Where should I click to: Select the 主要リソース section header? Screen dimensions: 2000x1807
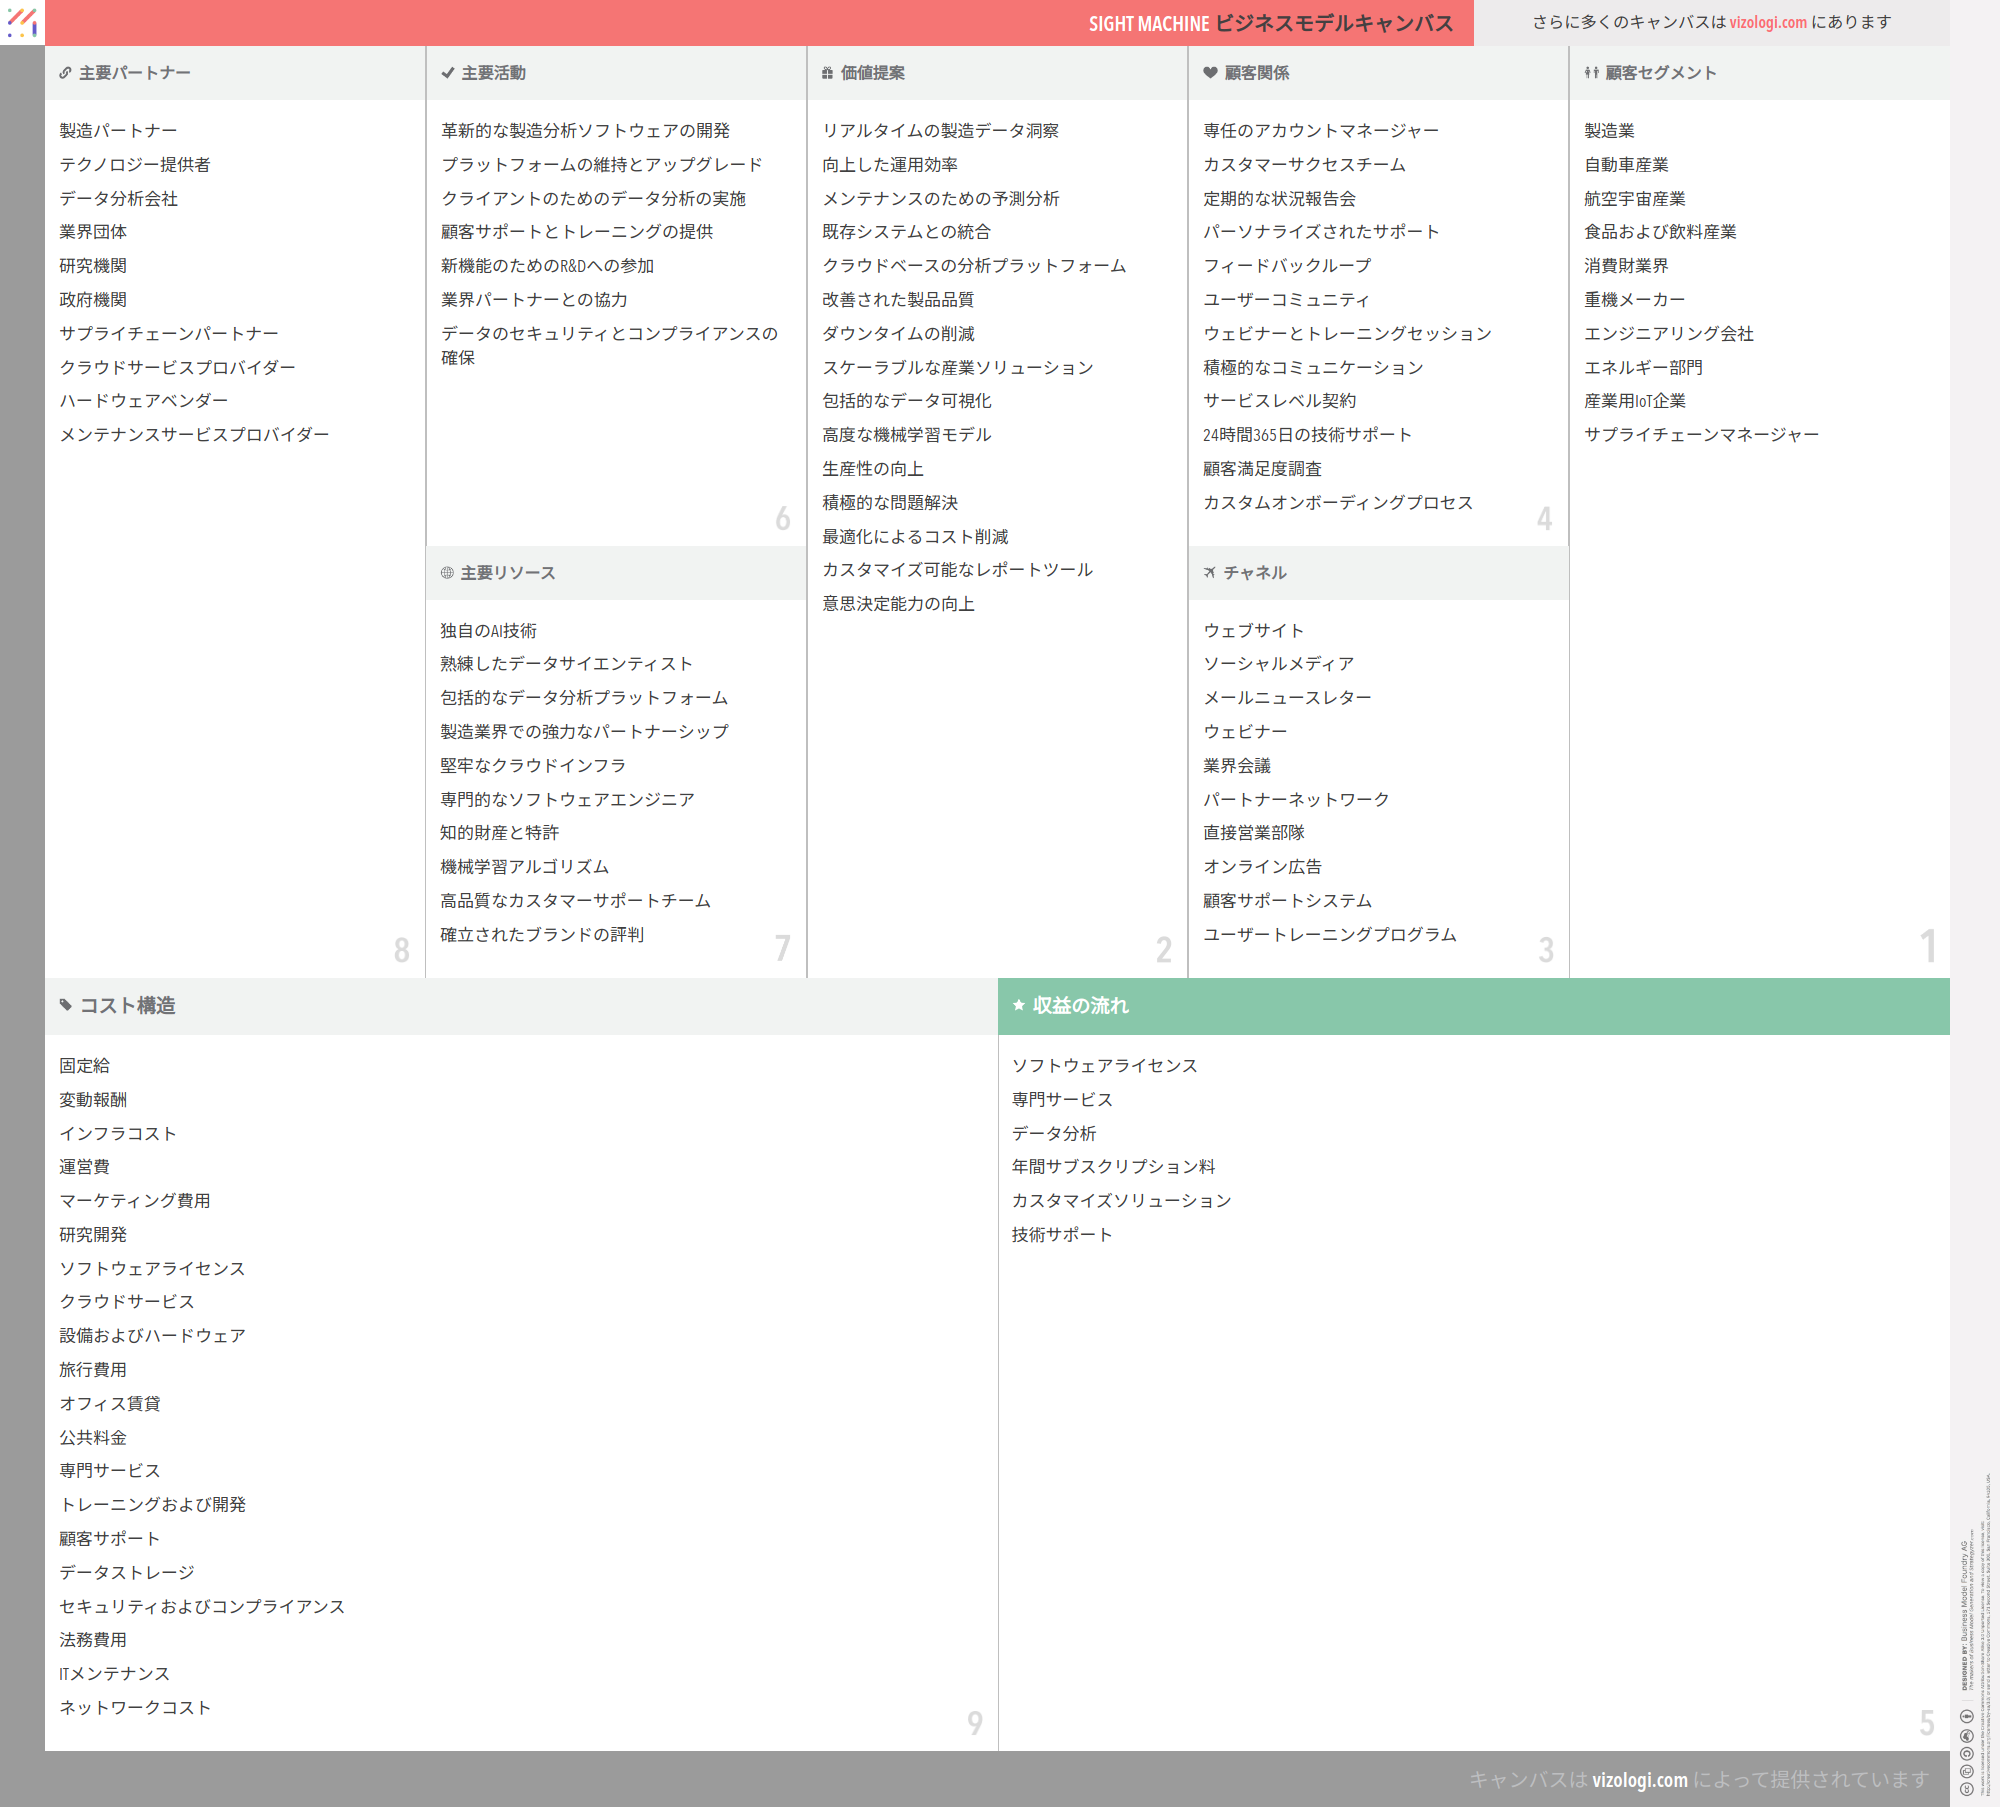tap(507, 573)
